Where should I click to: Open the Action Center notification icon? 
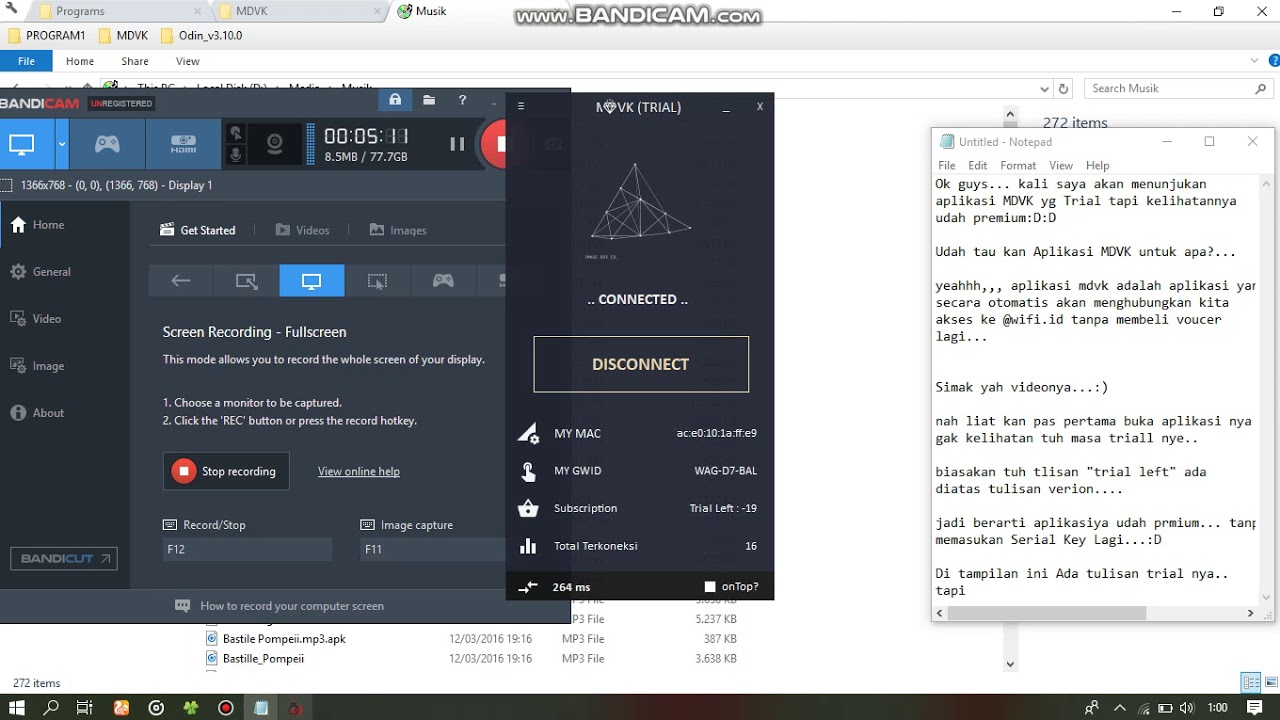[1254, 707]
